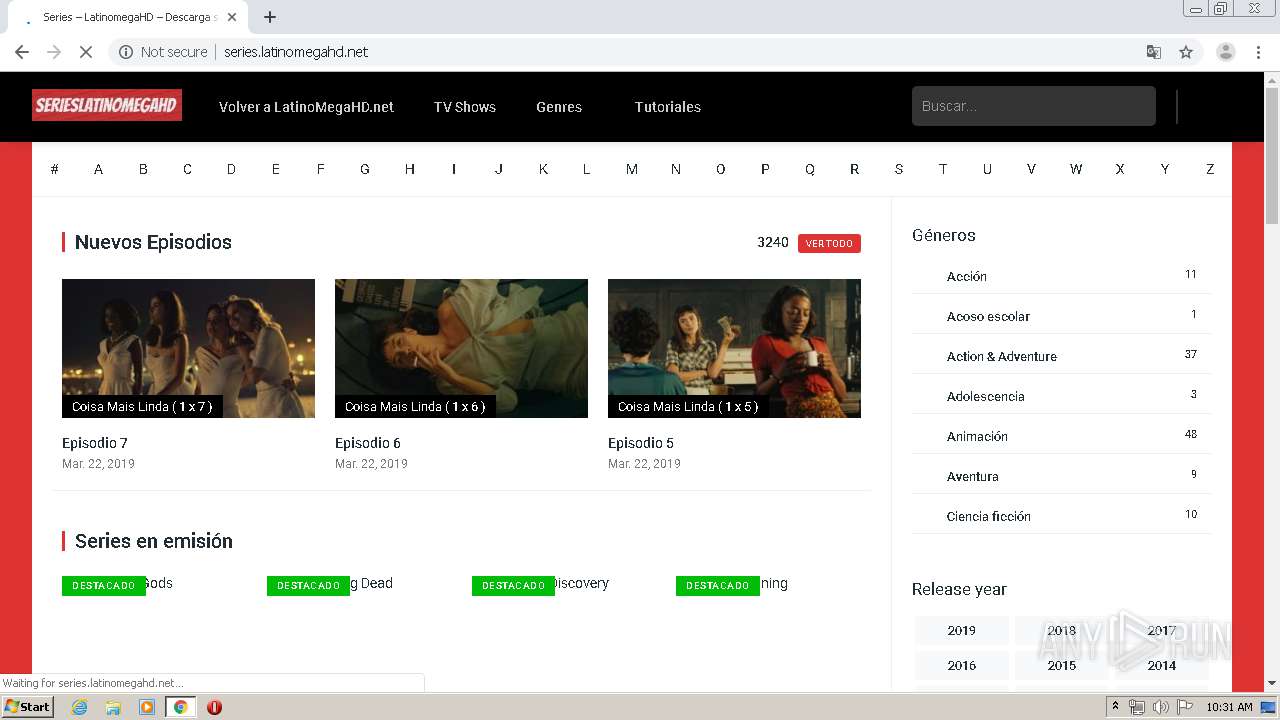Open the network tray icon
Screen dimensions: 1280x720
tap(1137, 707)
